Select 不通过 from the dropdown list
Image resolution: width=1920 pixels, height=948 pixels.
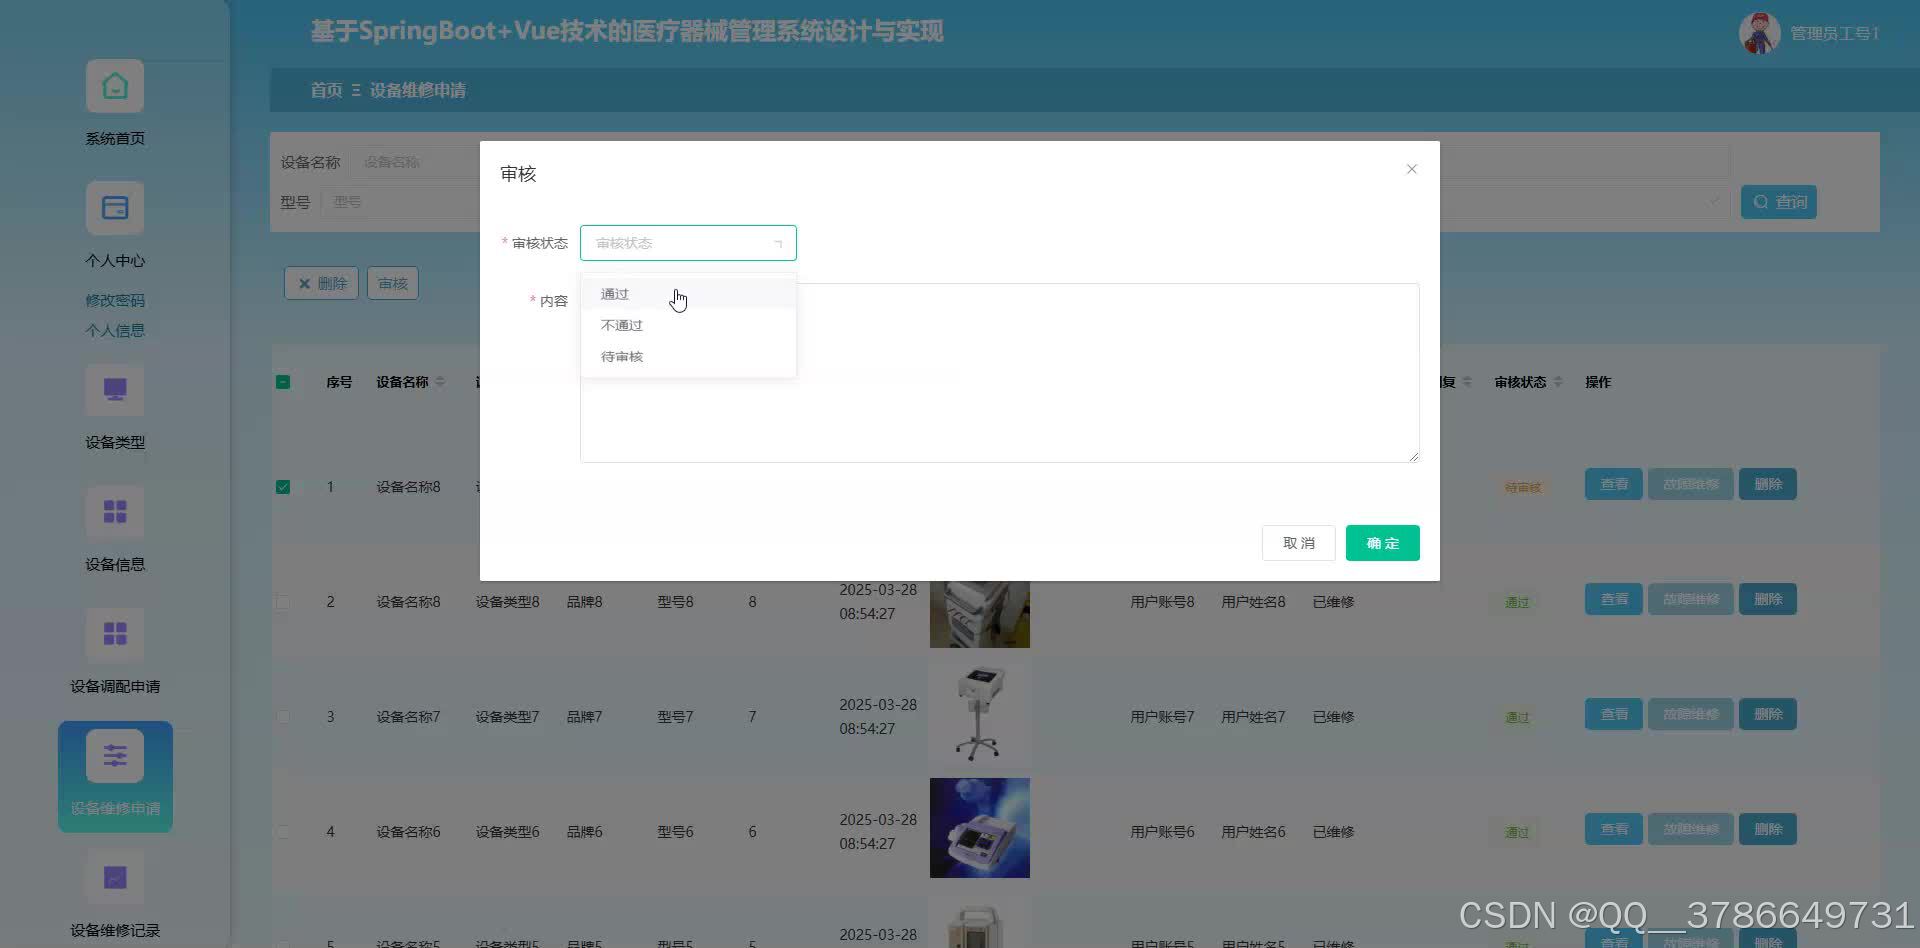coord(620,324)
